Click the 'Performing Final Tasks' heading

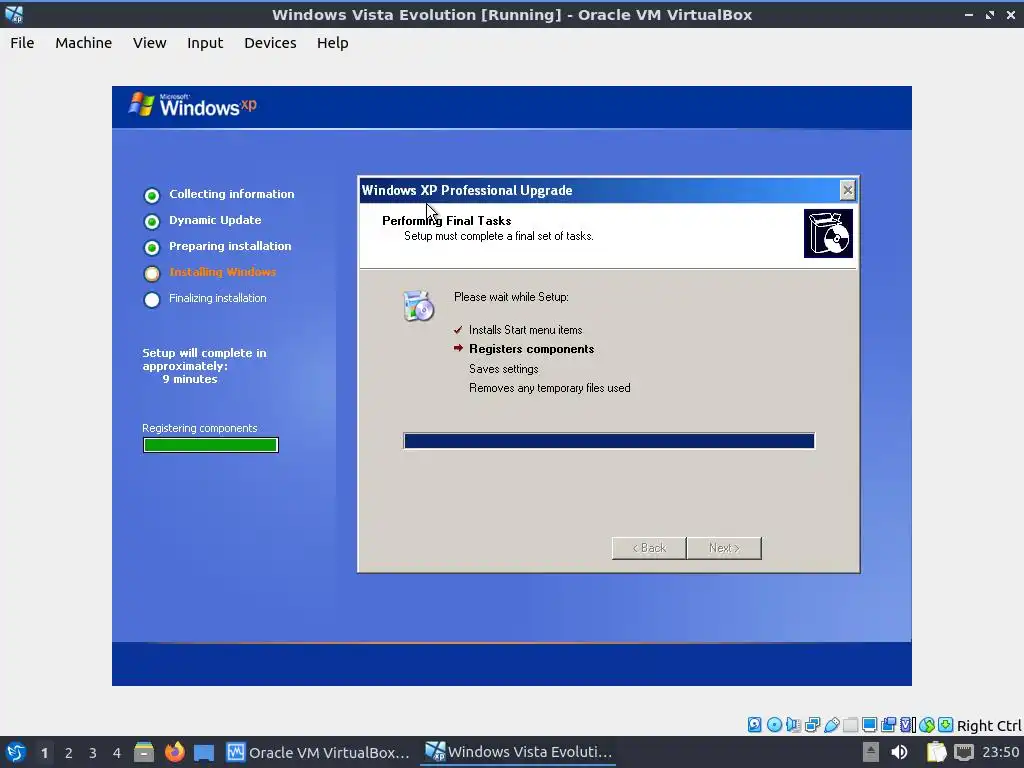click(x=447, y=221)
